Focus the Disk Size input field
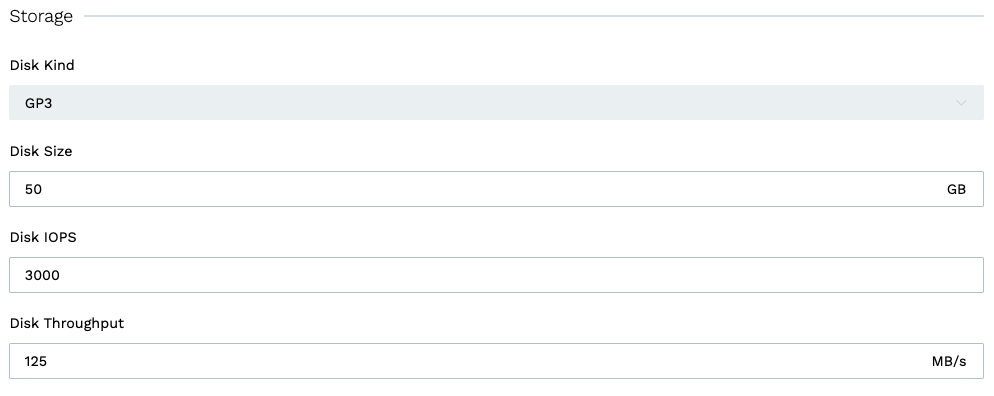 pyautogui.click(x=496, y=189)
